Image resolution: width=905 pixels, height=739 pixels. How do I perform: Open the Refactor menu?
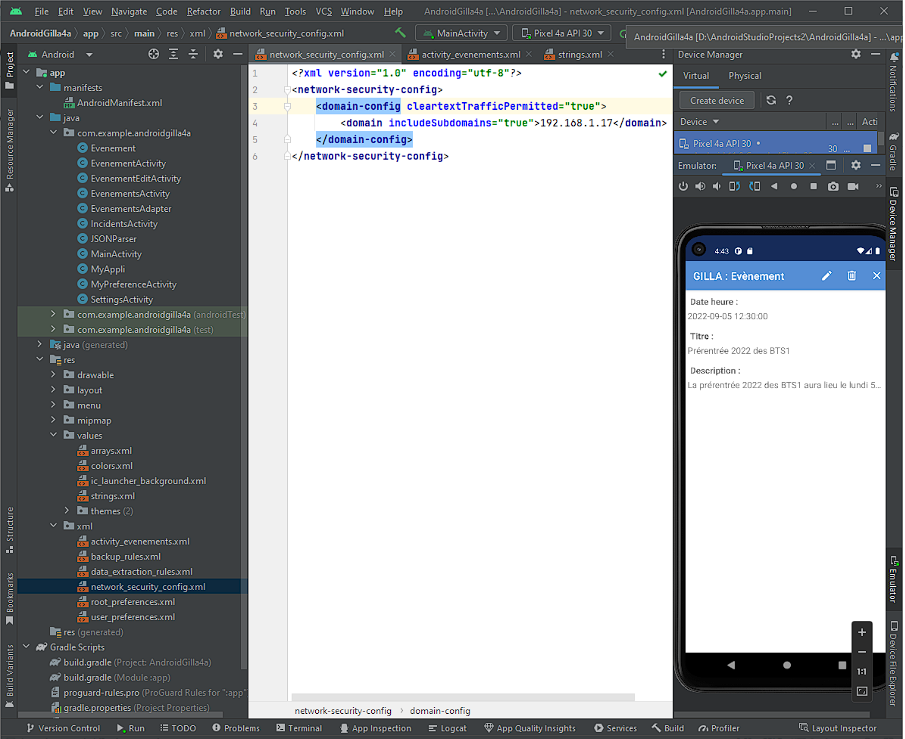pyautogui.click(x=204, y=11)
